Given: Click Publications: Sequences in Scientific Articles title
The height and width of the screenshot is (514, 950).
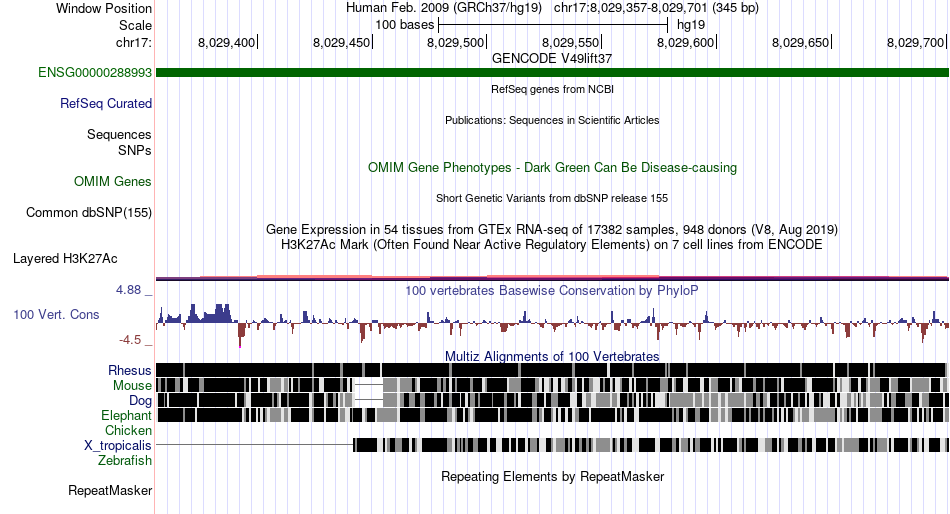Looking at the screenshot, I should (552, 120).
